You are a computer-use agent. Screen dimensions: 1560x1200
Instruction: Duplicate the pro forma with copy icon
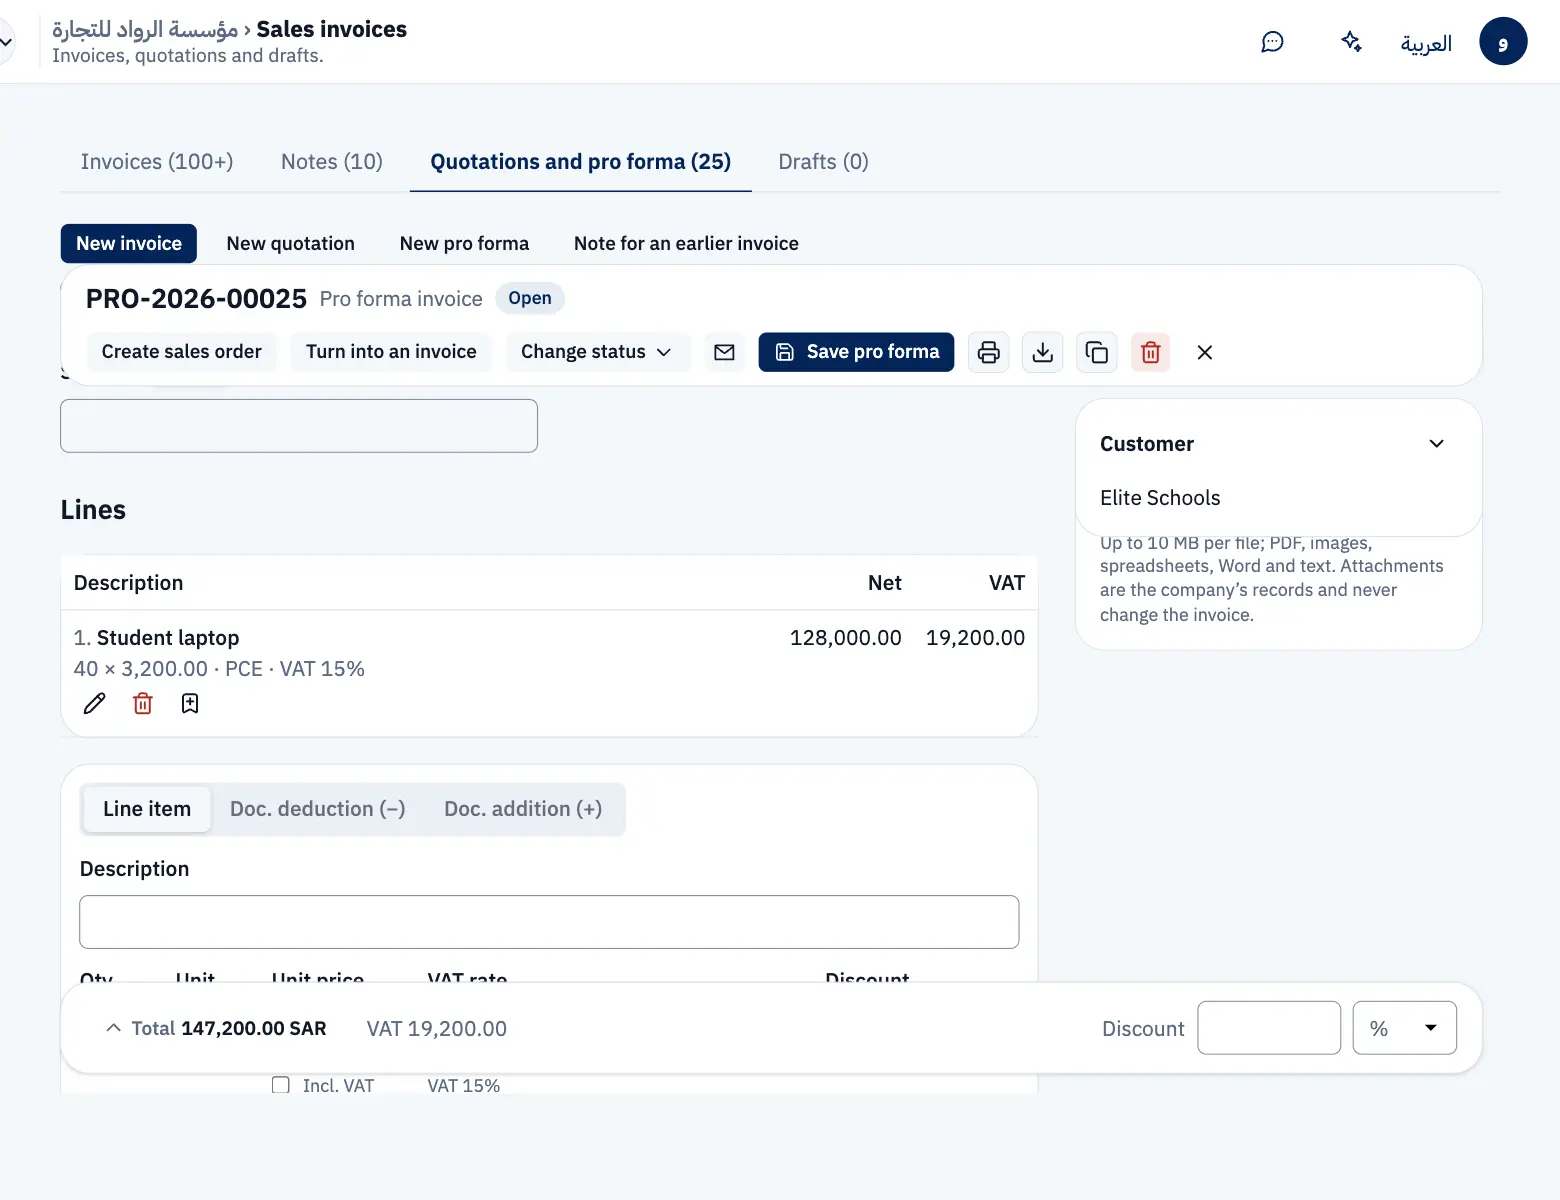tap(1097, 352)
